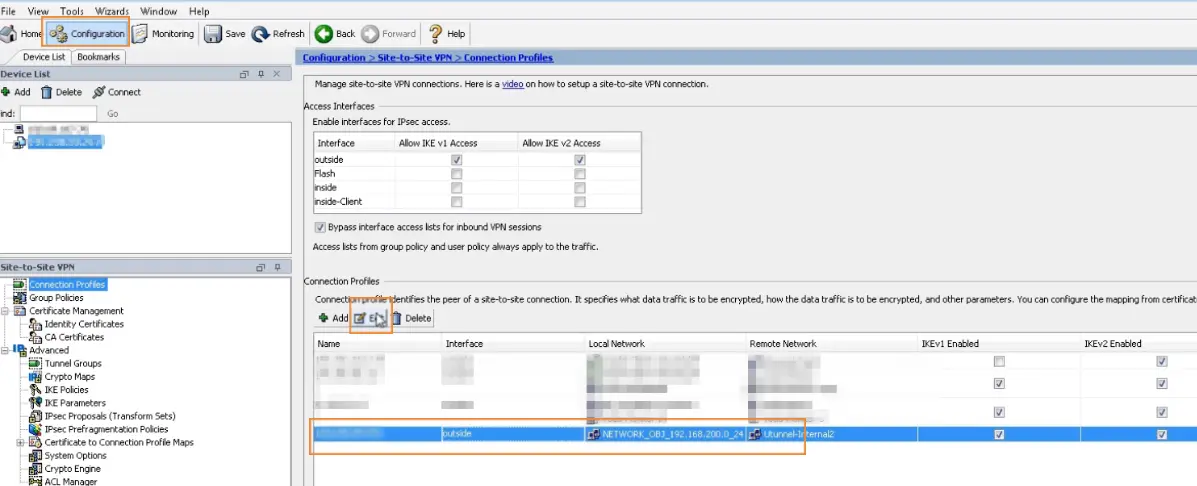1197x486 pixels.
Task: Switch to the Device List tab
Action: 44,57
